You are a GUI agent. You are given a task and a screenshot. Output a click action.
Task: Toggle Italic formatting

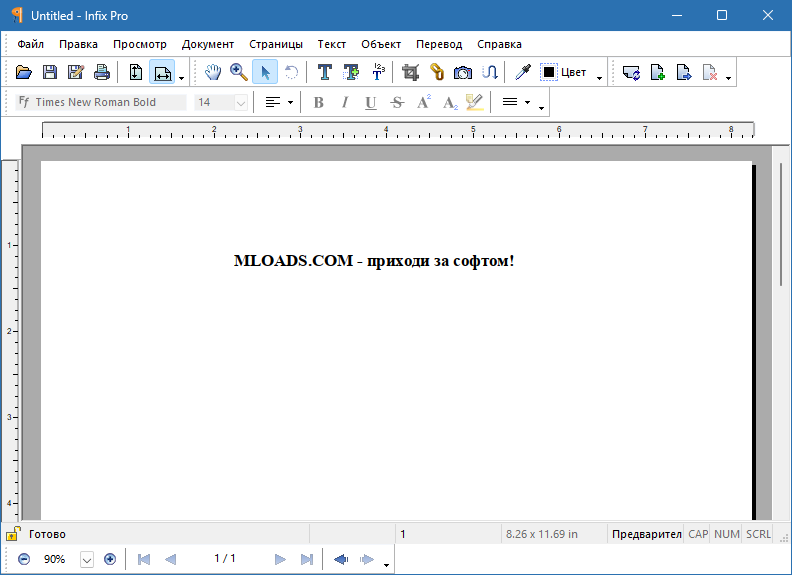(344, 102)
